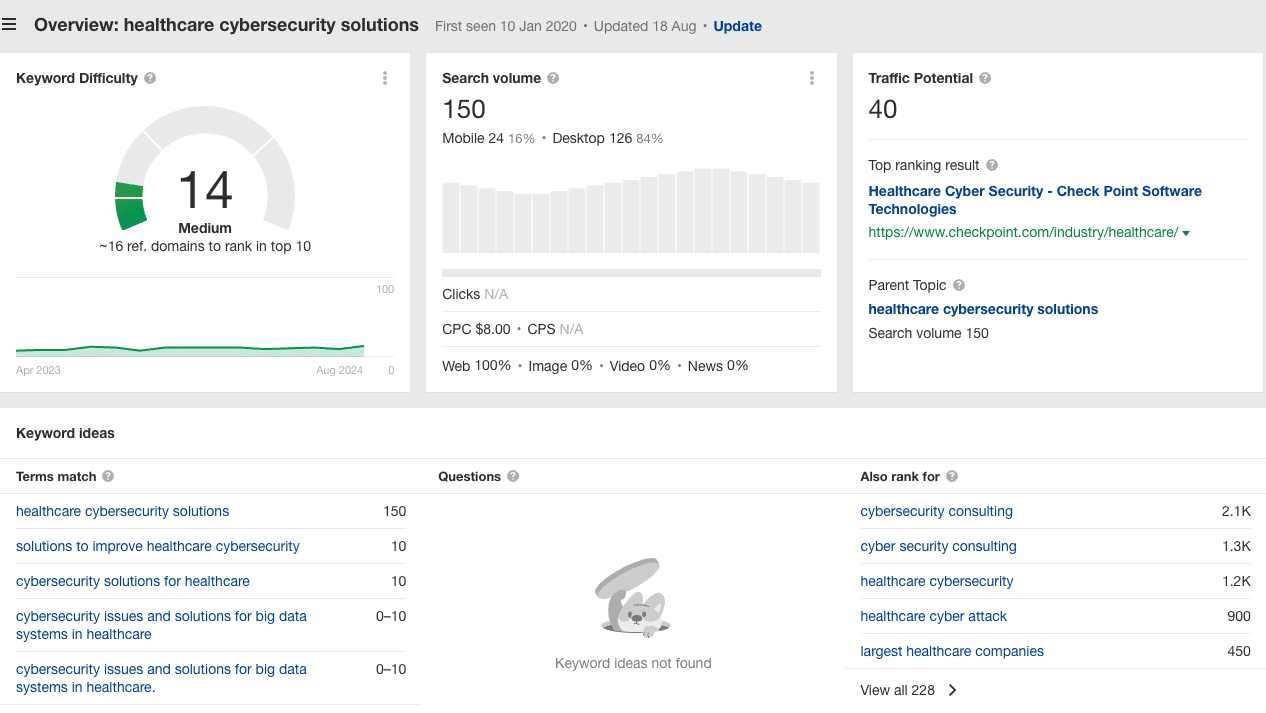The height and width of the screenshot is (713, 1266).
Task: Click Traffic Potential help icon
Action: point(985,78)
